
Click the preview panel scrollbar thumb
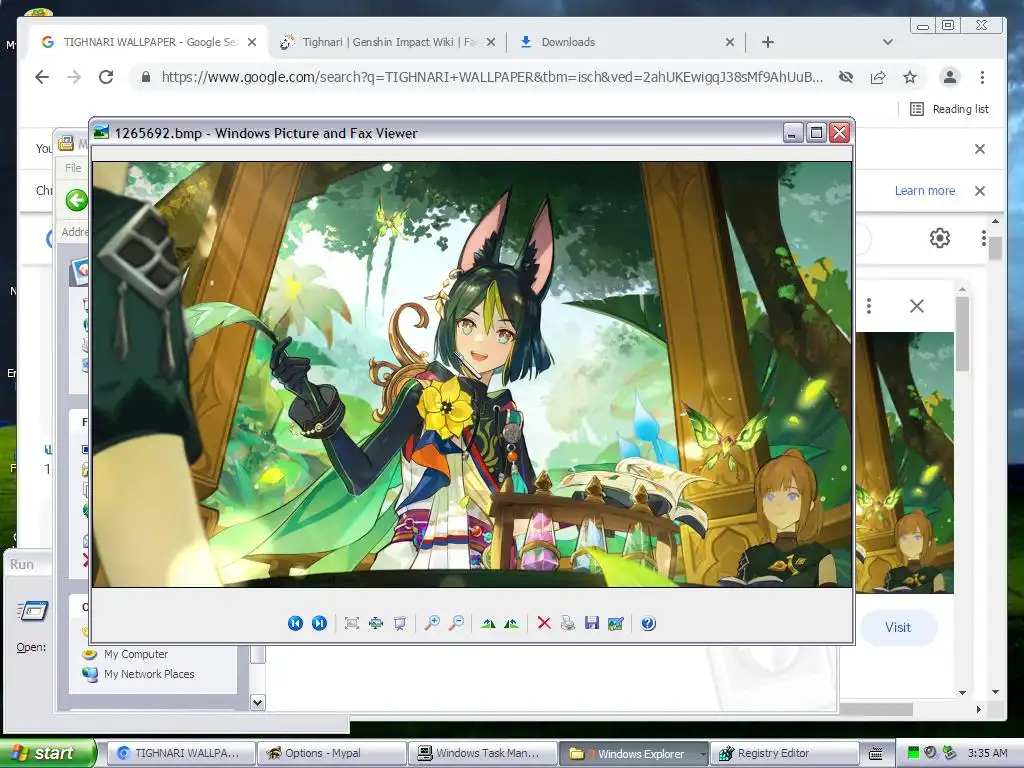point(963,334)
